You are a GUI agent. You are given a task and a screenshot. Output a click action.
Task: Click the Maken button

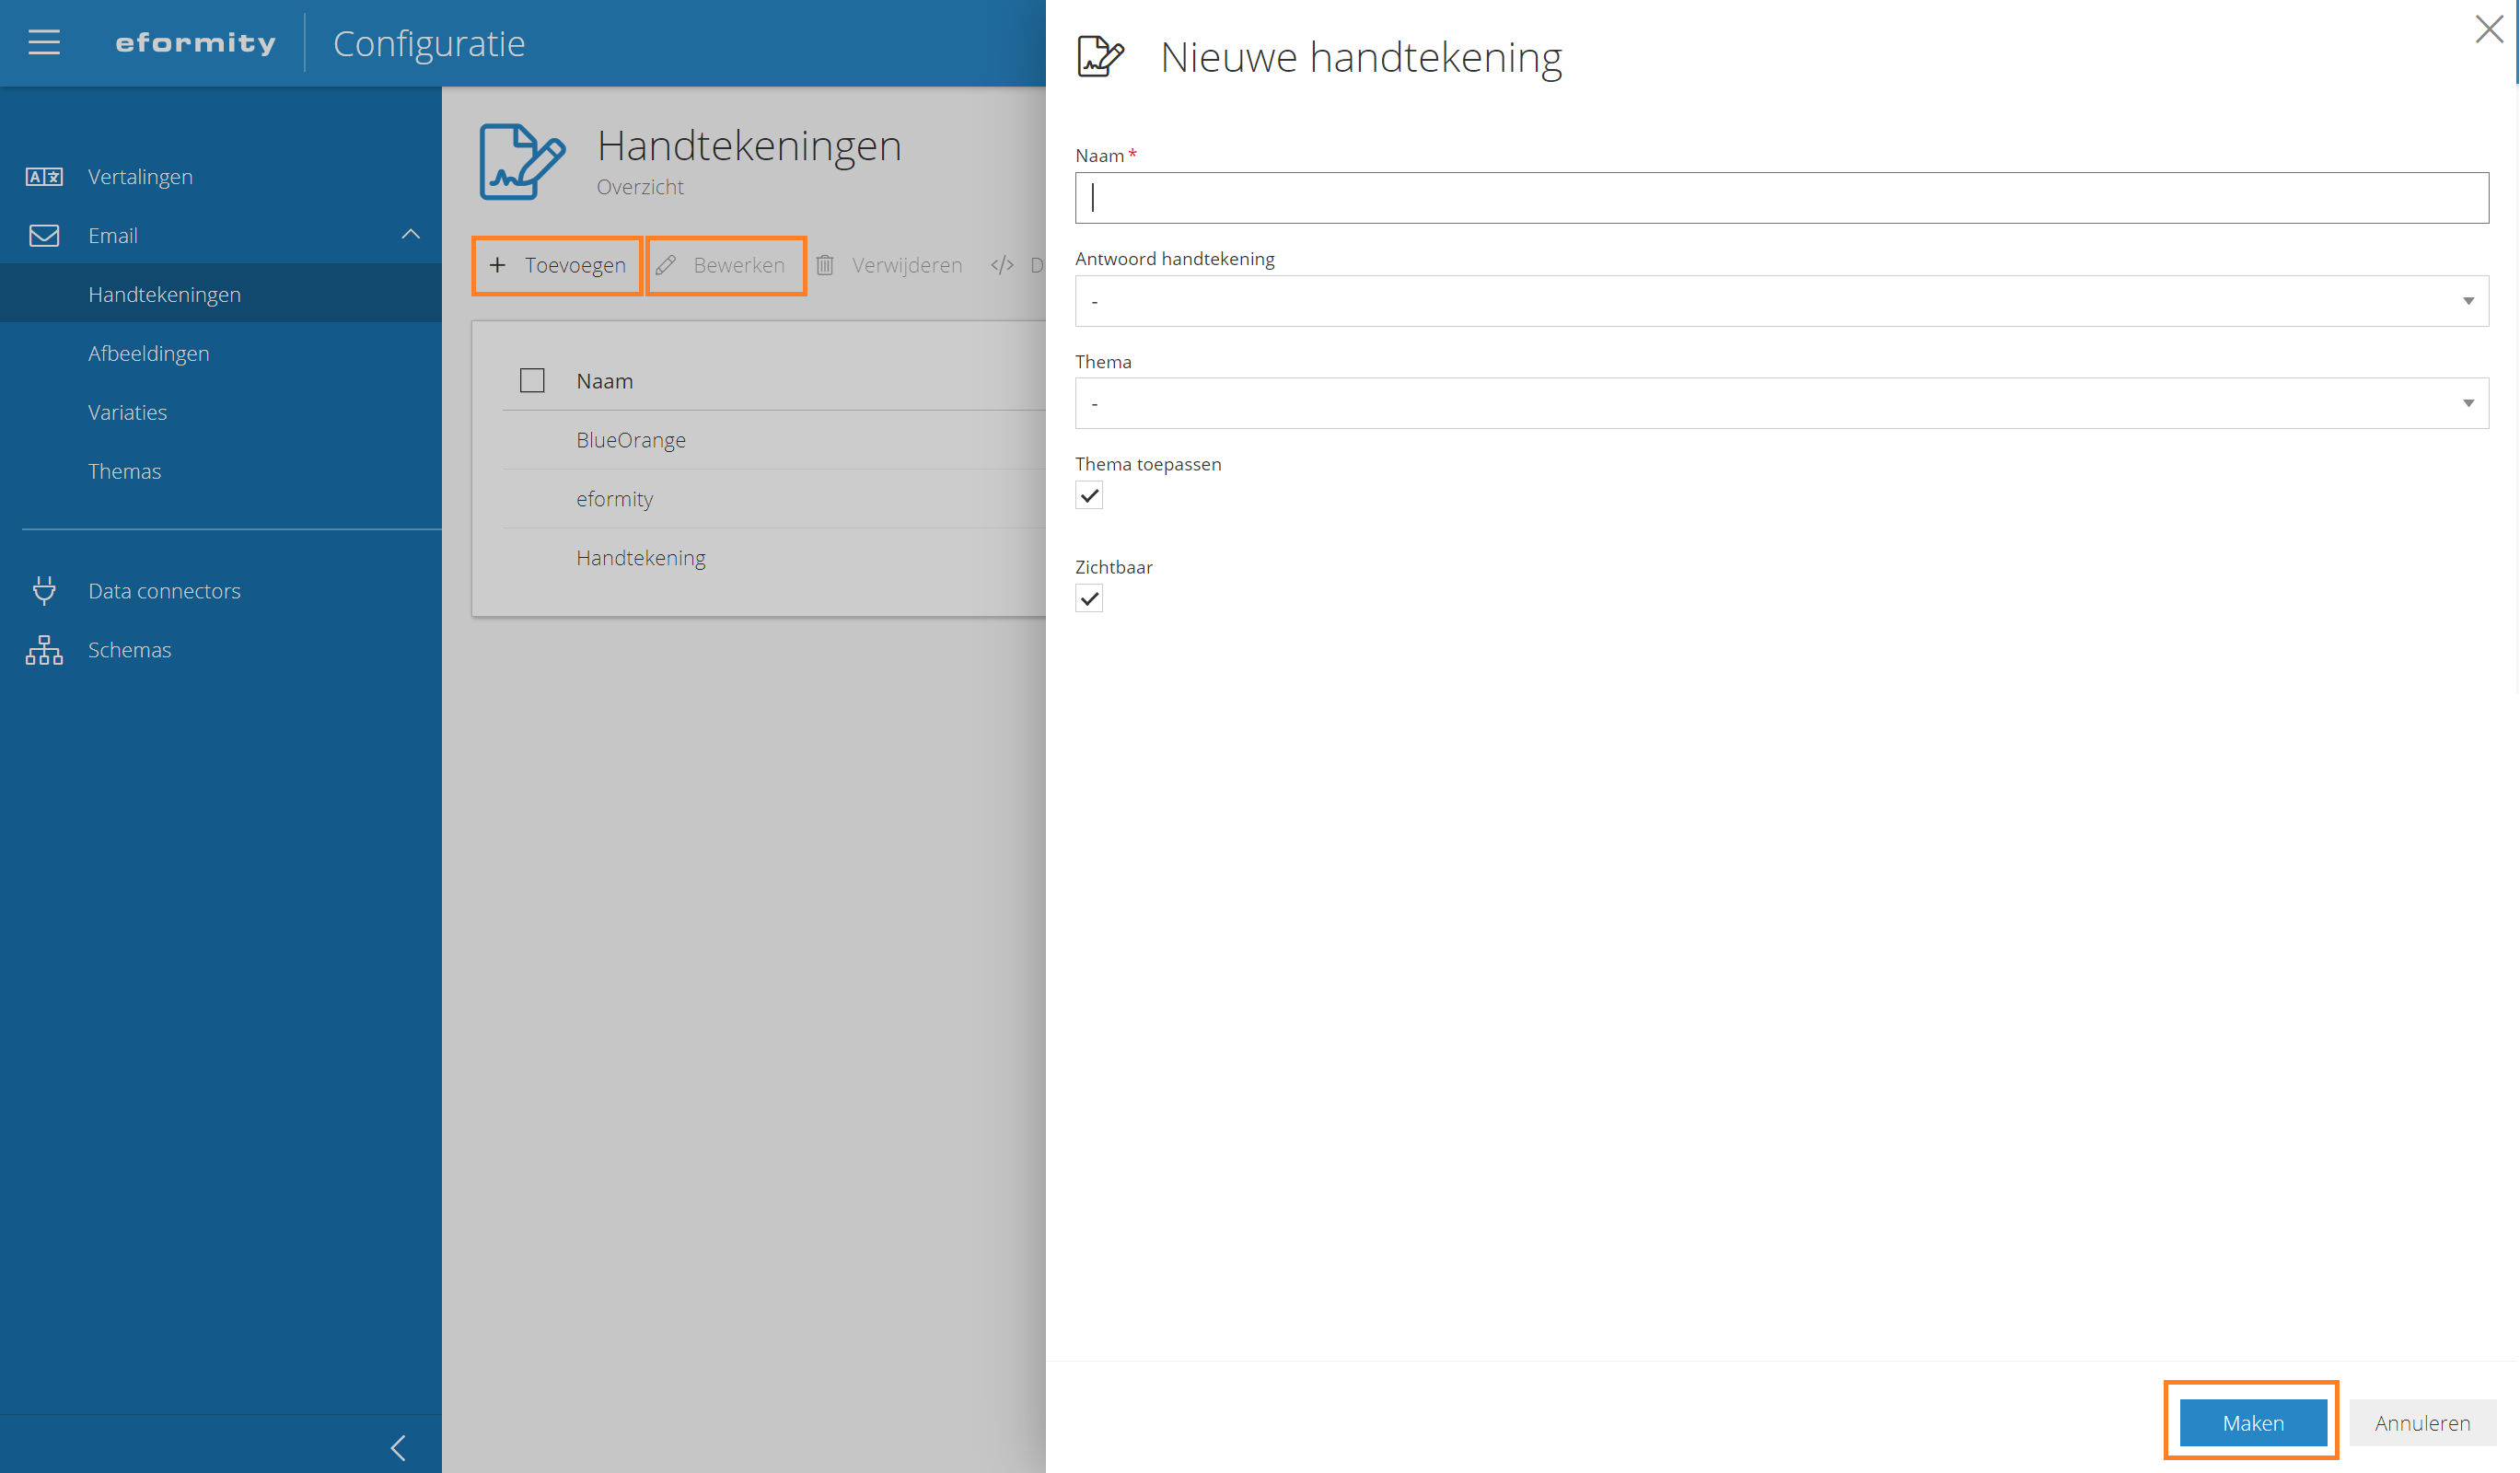click(x=2252, y=1422)
